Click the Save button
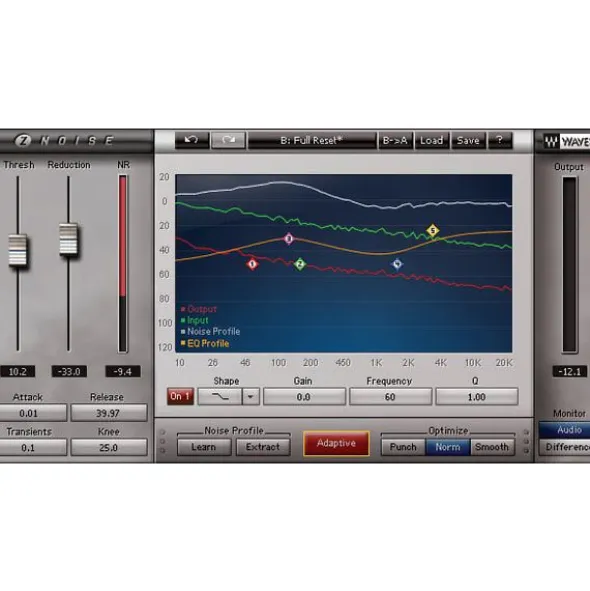The image size is (590, 591). (468, 140)
